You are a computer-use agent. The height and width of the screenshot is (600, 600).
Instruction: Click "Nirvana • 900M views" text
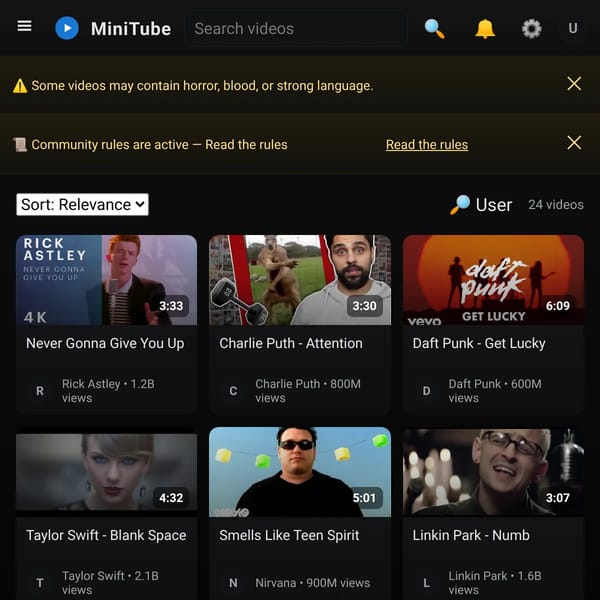[x=313, y=583]
